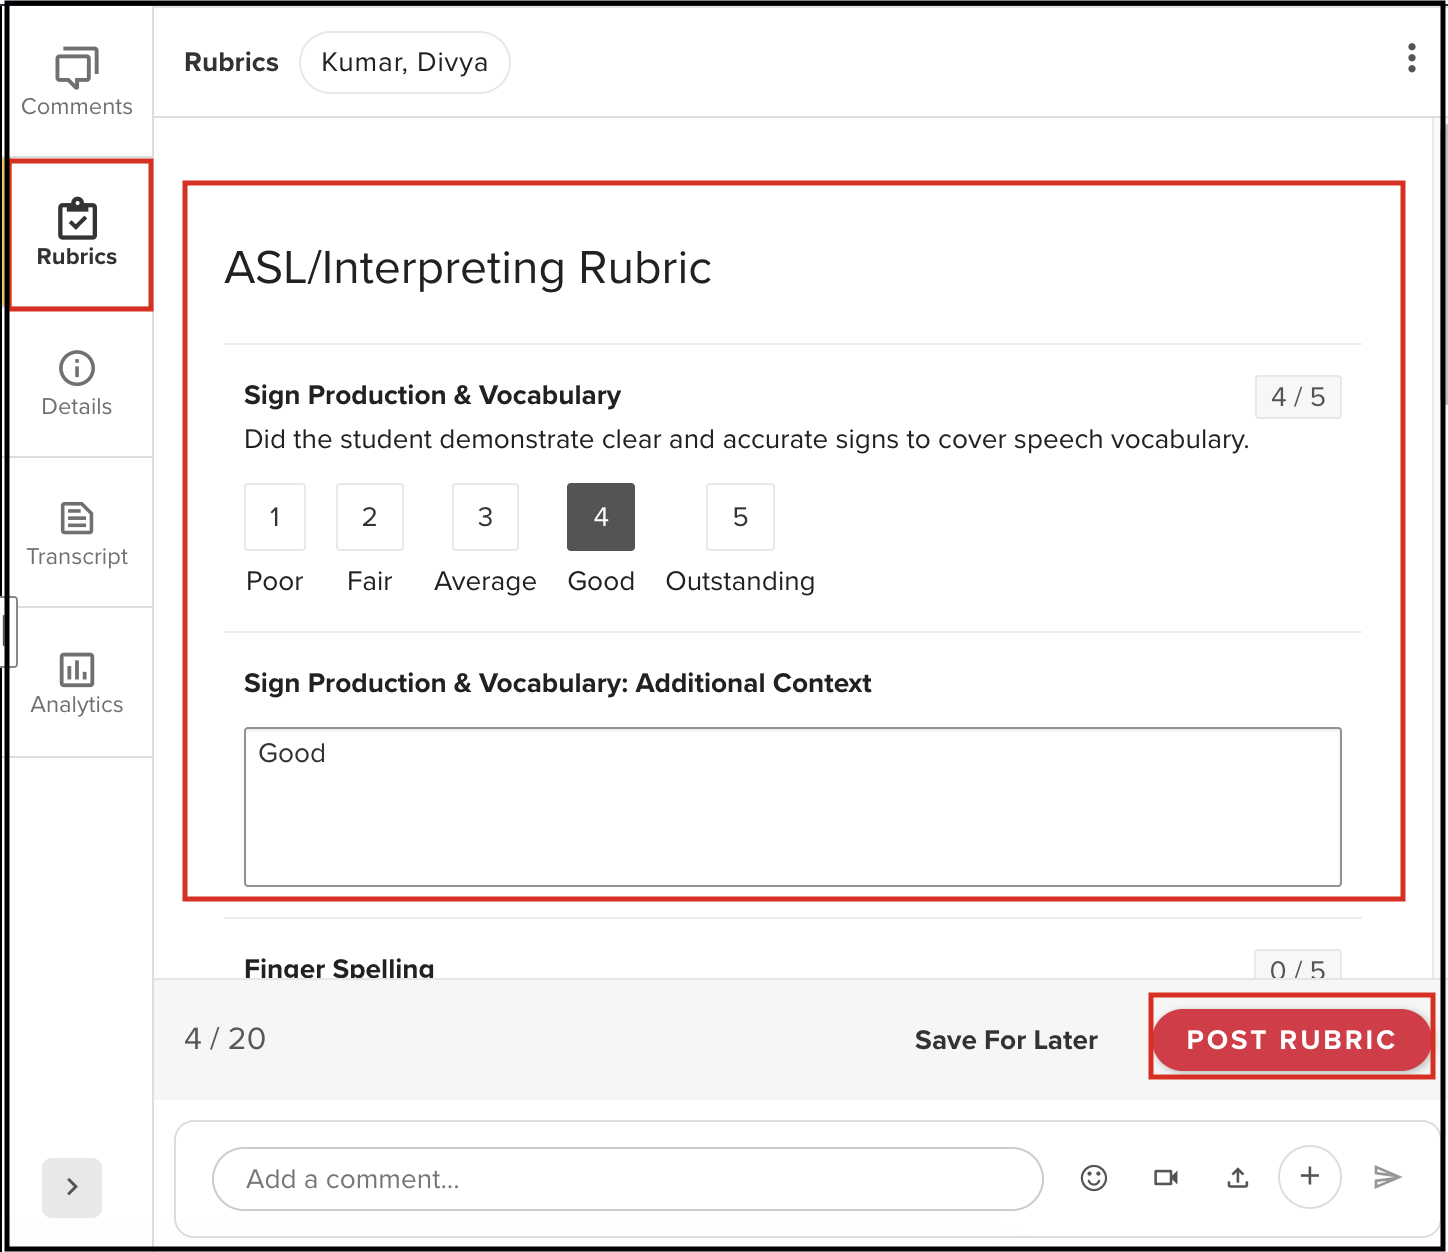The width and height of the screenshot is (1448, 1252).
Task: Open the Details info panel
Action: (77, 383)
